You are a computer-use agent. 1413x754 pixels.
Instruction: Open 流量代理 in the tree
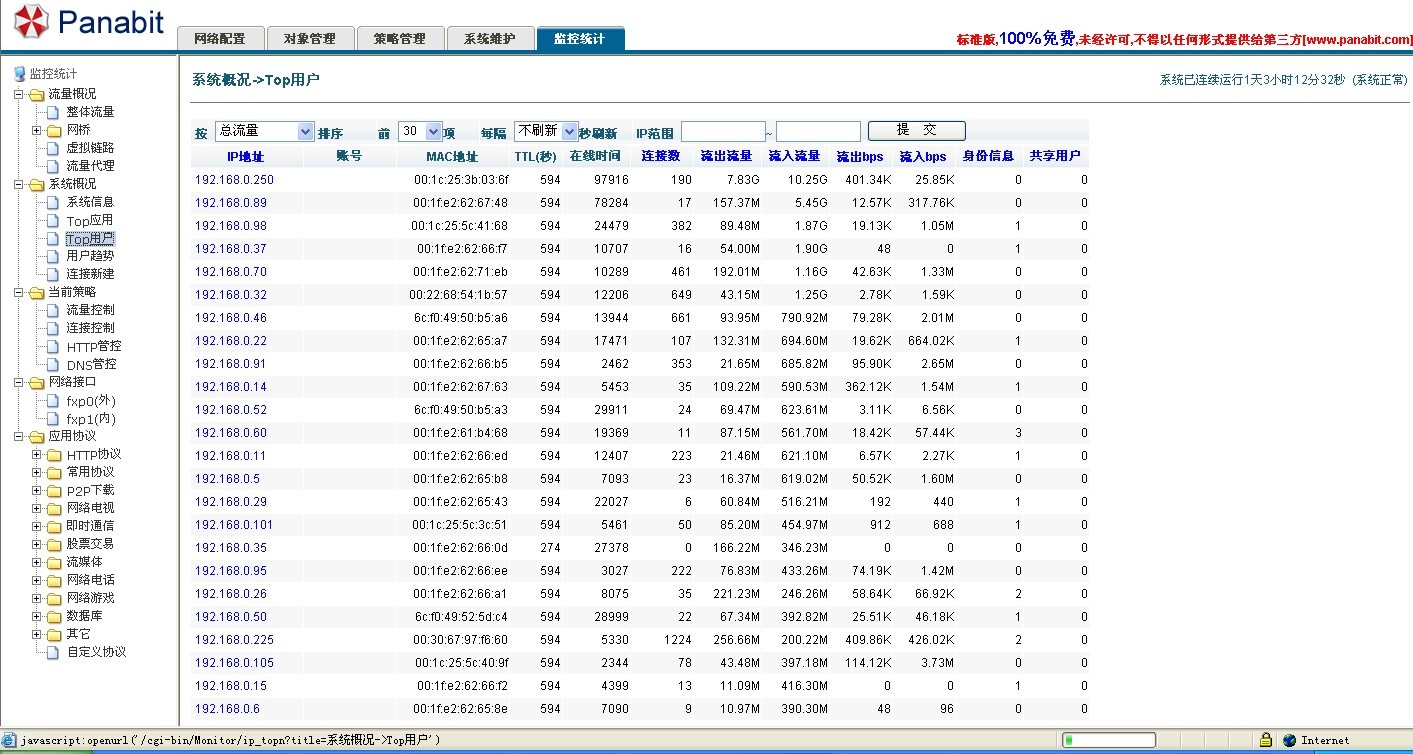(90, 166)
